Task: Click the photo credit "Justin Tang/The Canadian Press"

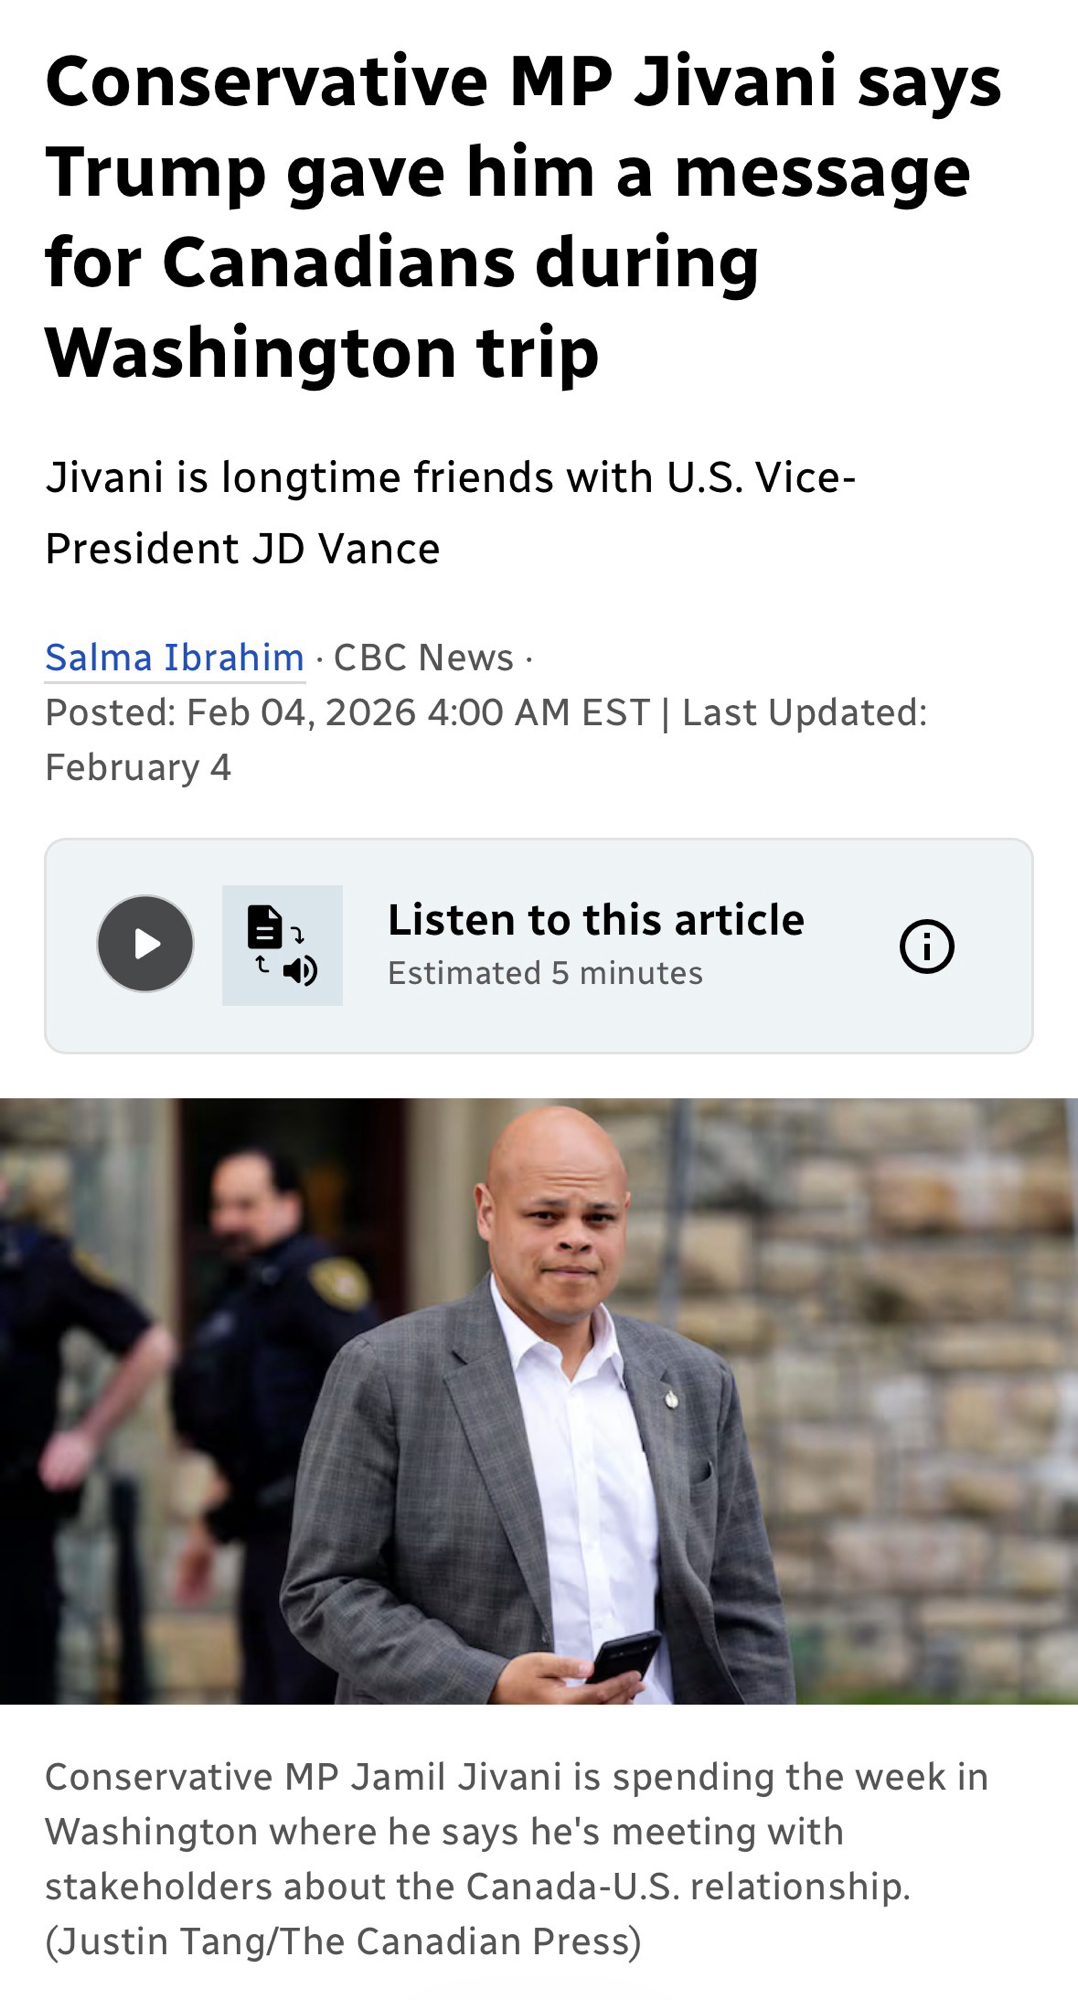Action: pos(343,1941)
